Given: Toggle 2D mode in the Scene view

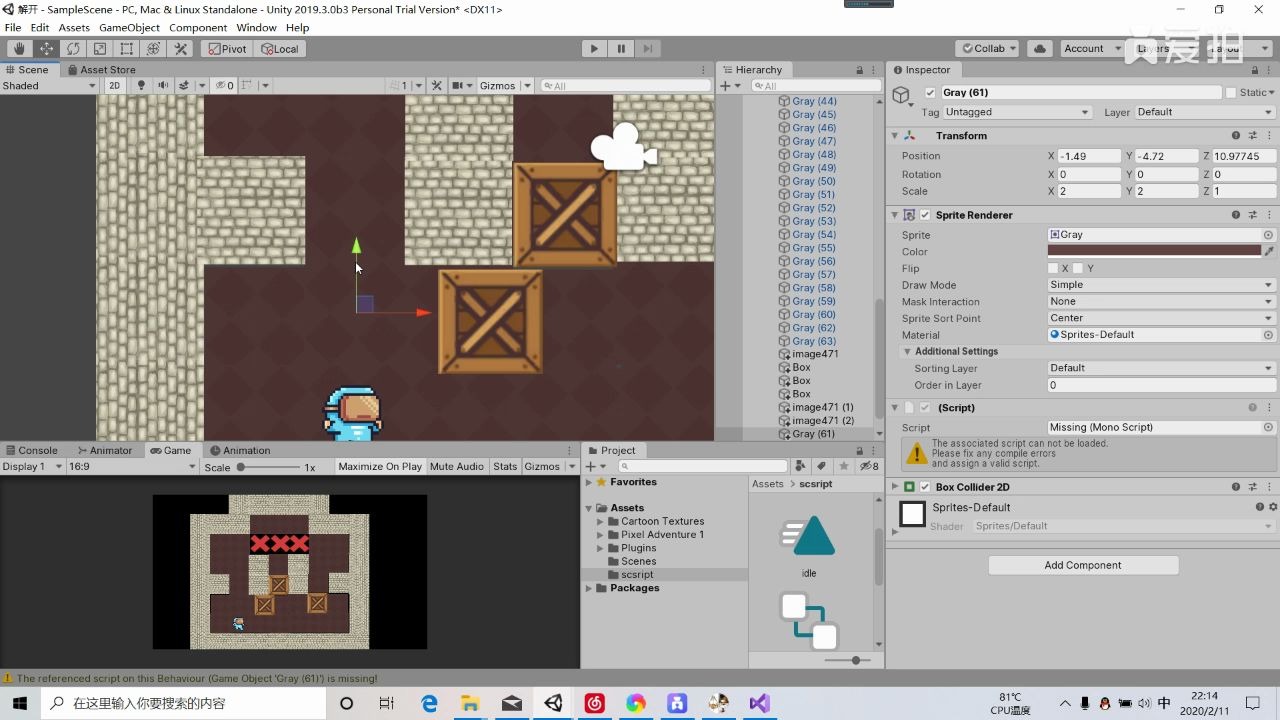Looking at the screenshot, I should pos(115,86).
